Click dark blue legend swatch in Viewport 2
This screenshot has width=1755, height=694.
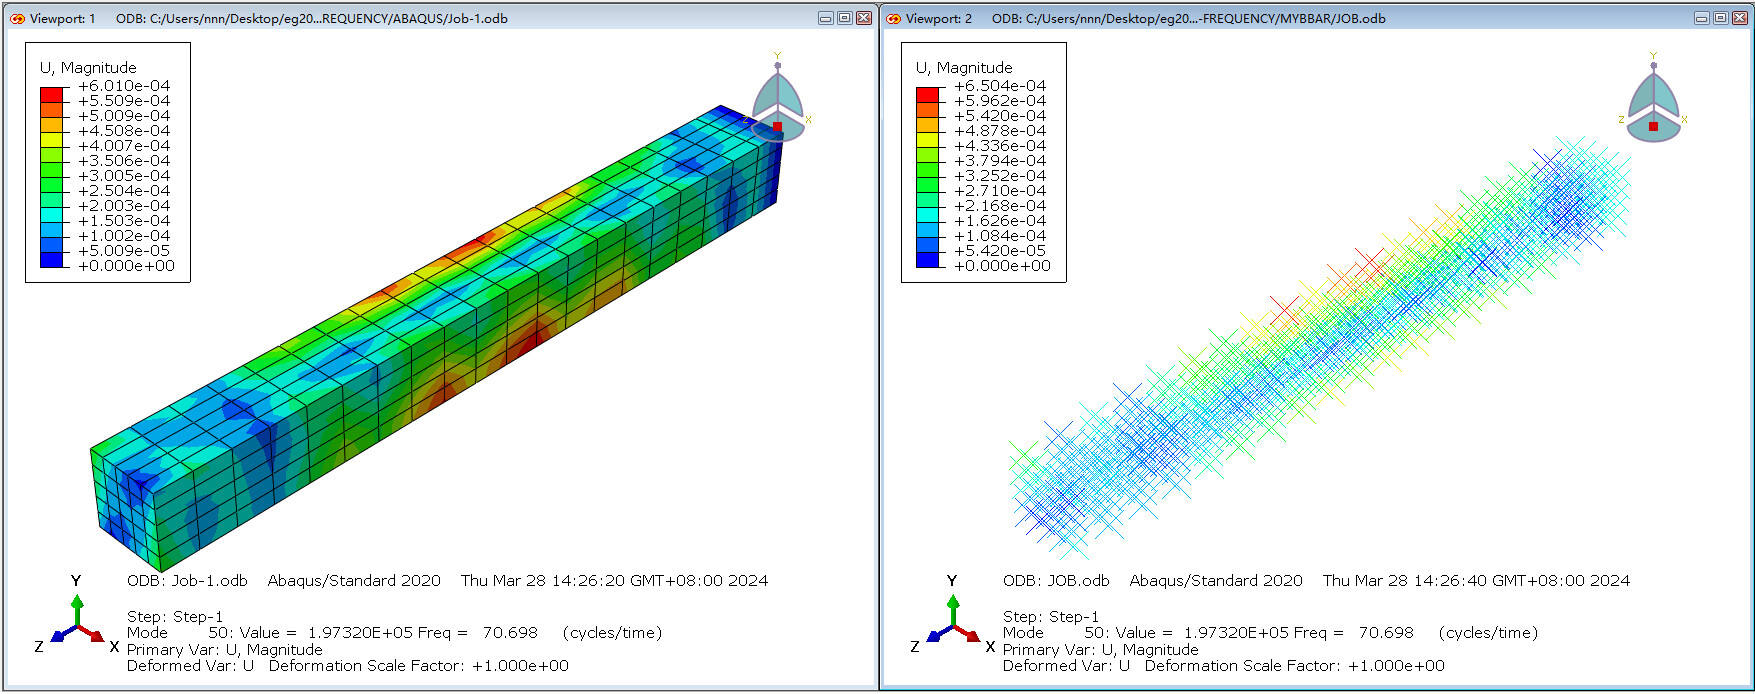[928, 259]
